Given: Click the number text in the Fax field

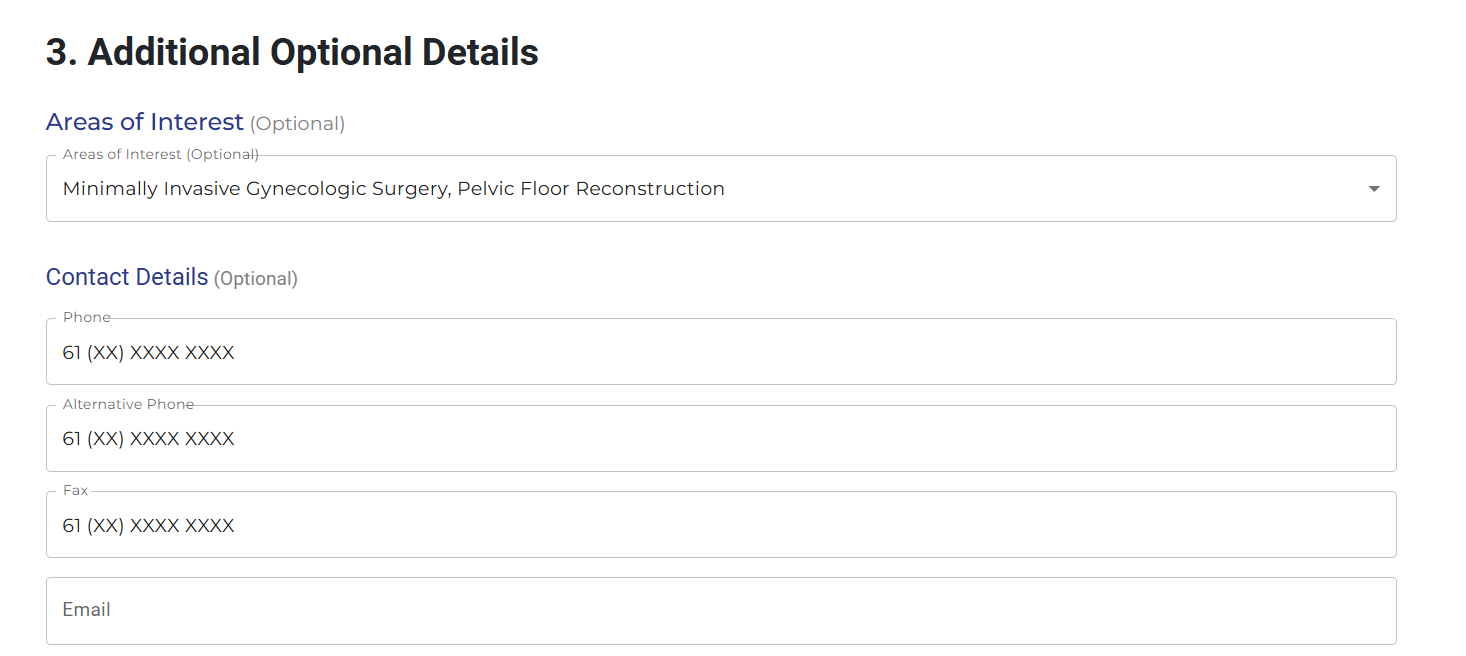Looking at the screenshot, I should click(149, 526).
